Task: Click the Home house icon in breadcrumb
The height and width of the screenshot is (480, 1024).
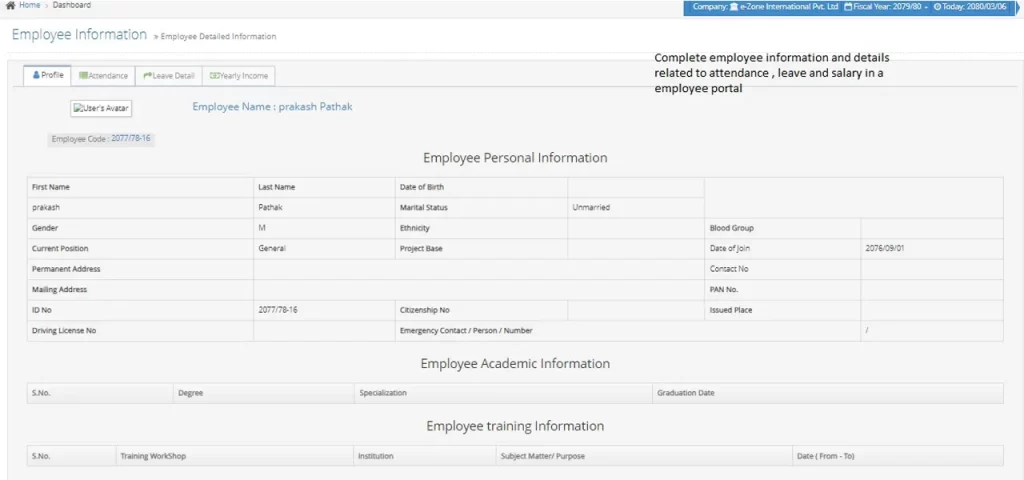Action: 10,5
